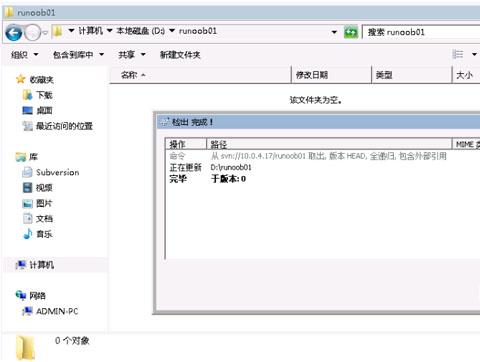Click runoob01 window title folder icon
Viewport: 480px width, 362px height.
coord(9,12)
